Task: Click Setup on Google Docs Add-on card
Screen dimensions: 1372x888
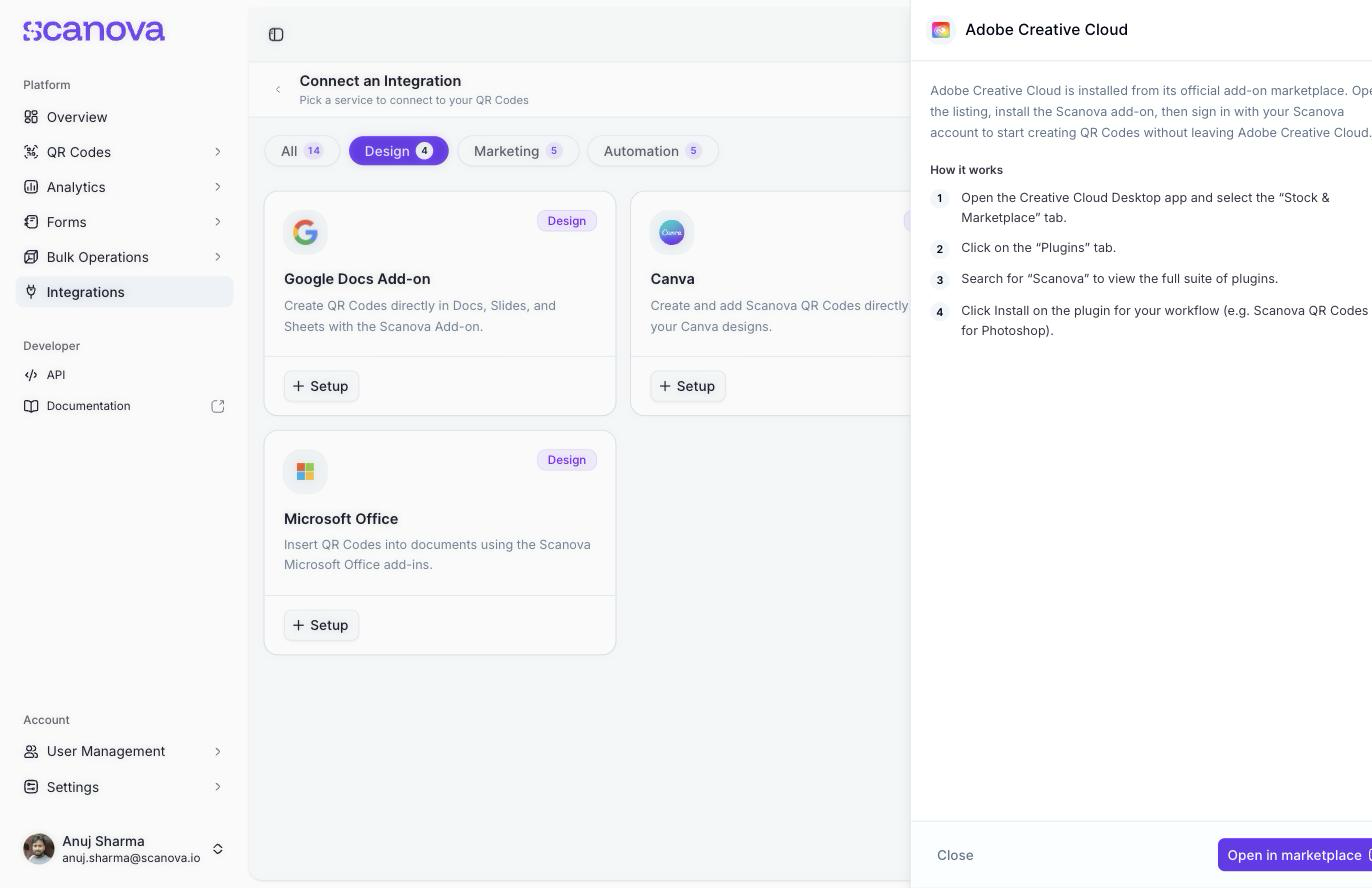Action: pos(321,386)
